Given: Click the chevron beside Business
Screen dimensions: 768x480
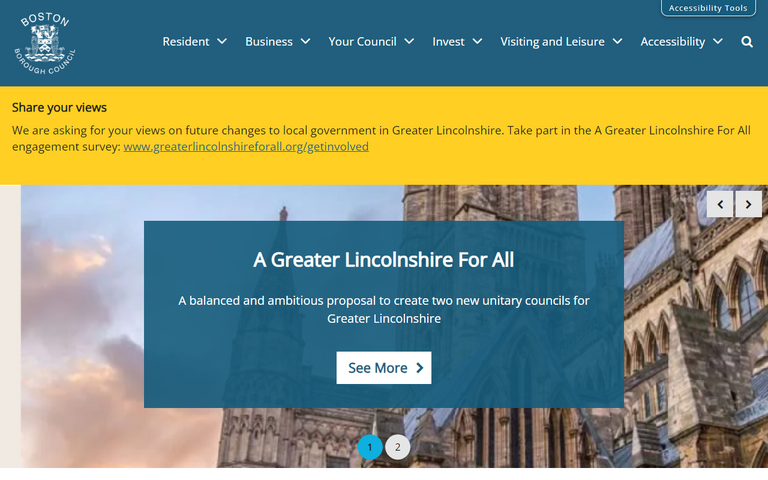Looking at the screenshot, I should click(305, 42).
